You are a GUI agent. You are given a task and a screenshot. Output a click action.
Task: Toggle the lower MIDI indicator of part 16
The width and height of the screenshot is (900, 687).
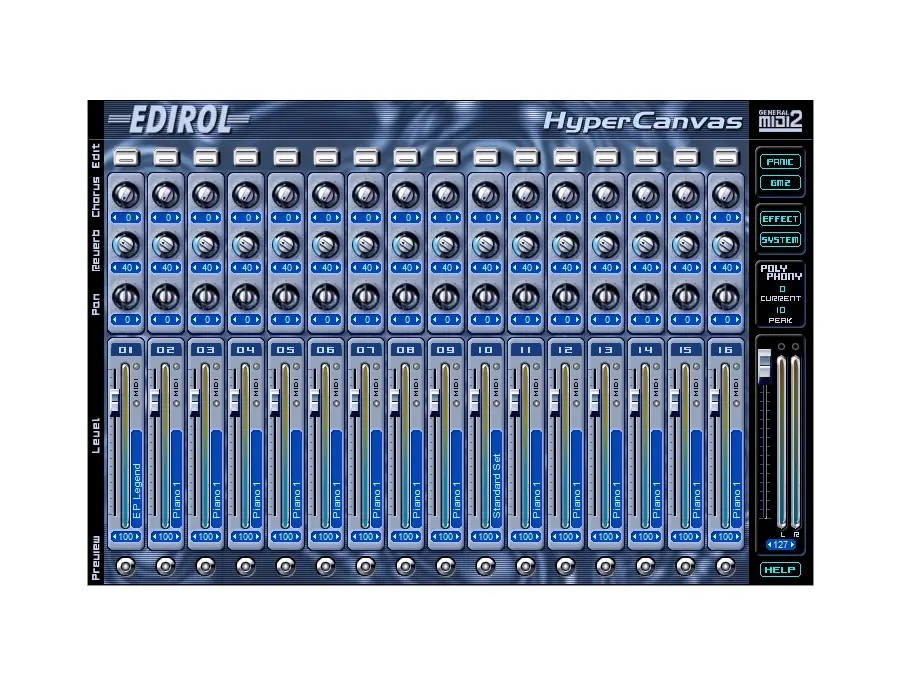point(736,404)
